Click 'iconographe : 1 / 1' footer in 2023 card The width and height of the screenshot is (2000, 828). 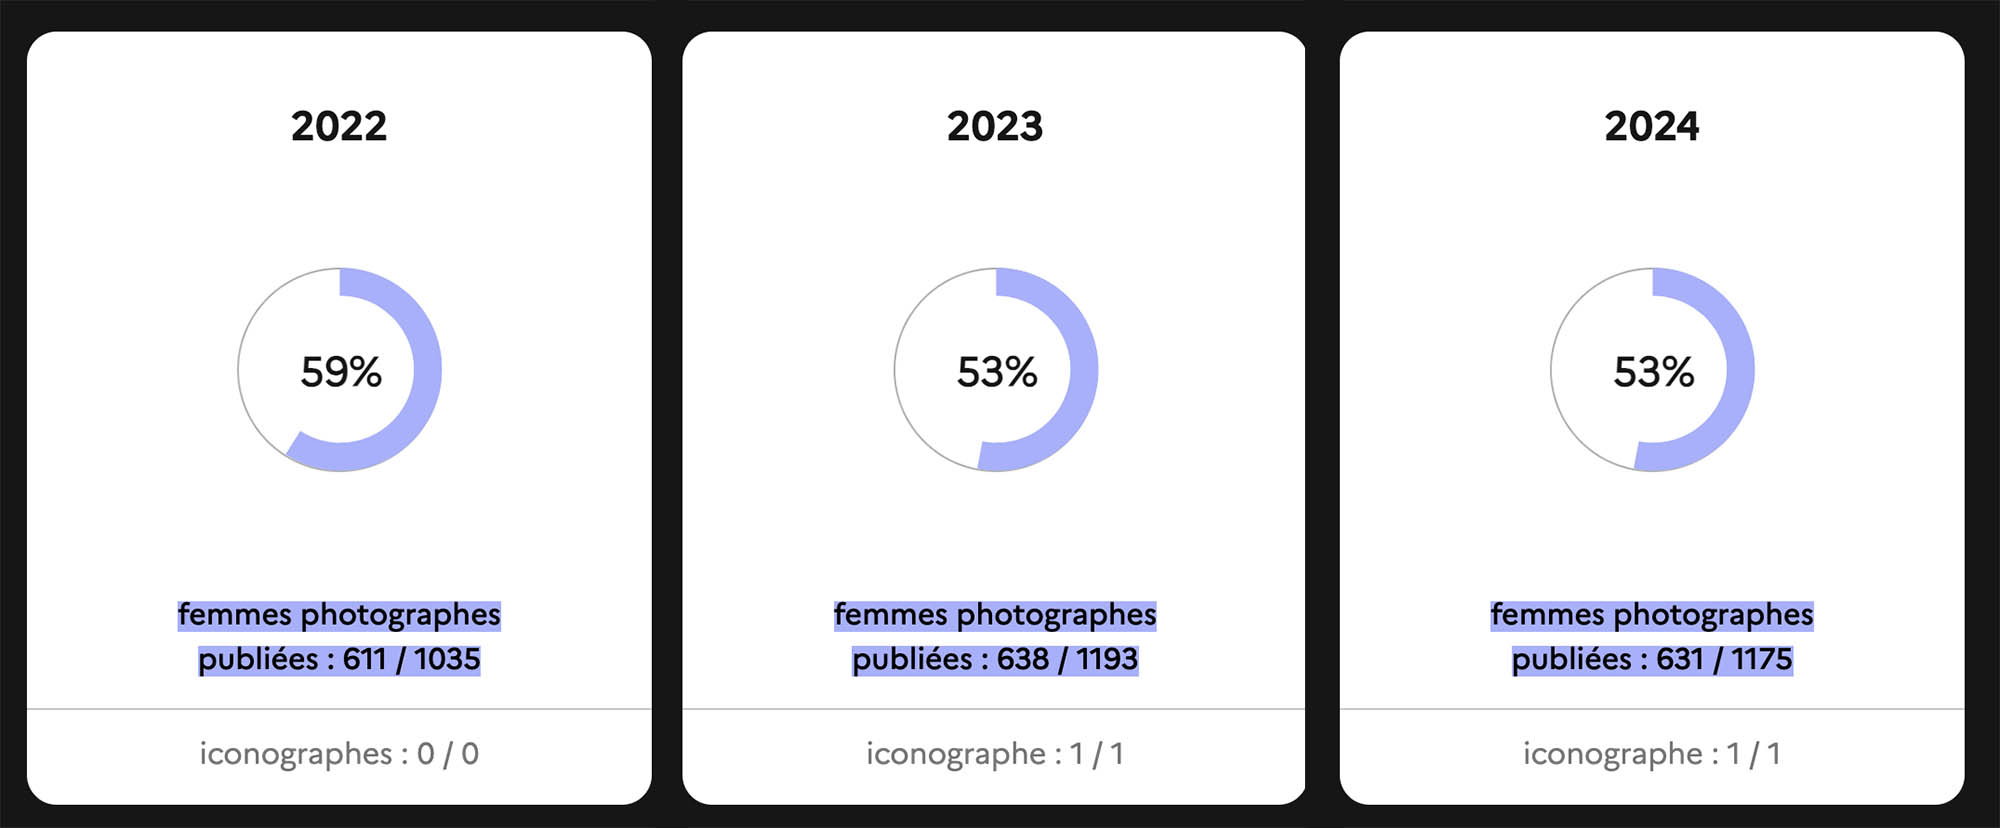(995, 753)
